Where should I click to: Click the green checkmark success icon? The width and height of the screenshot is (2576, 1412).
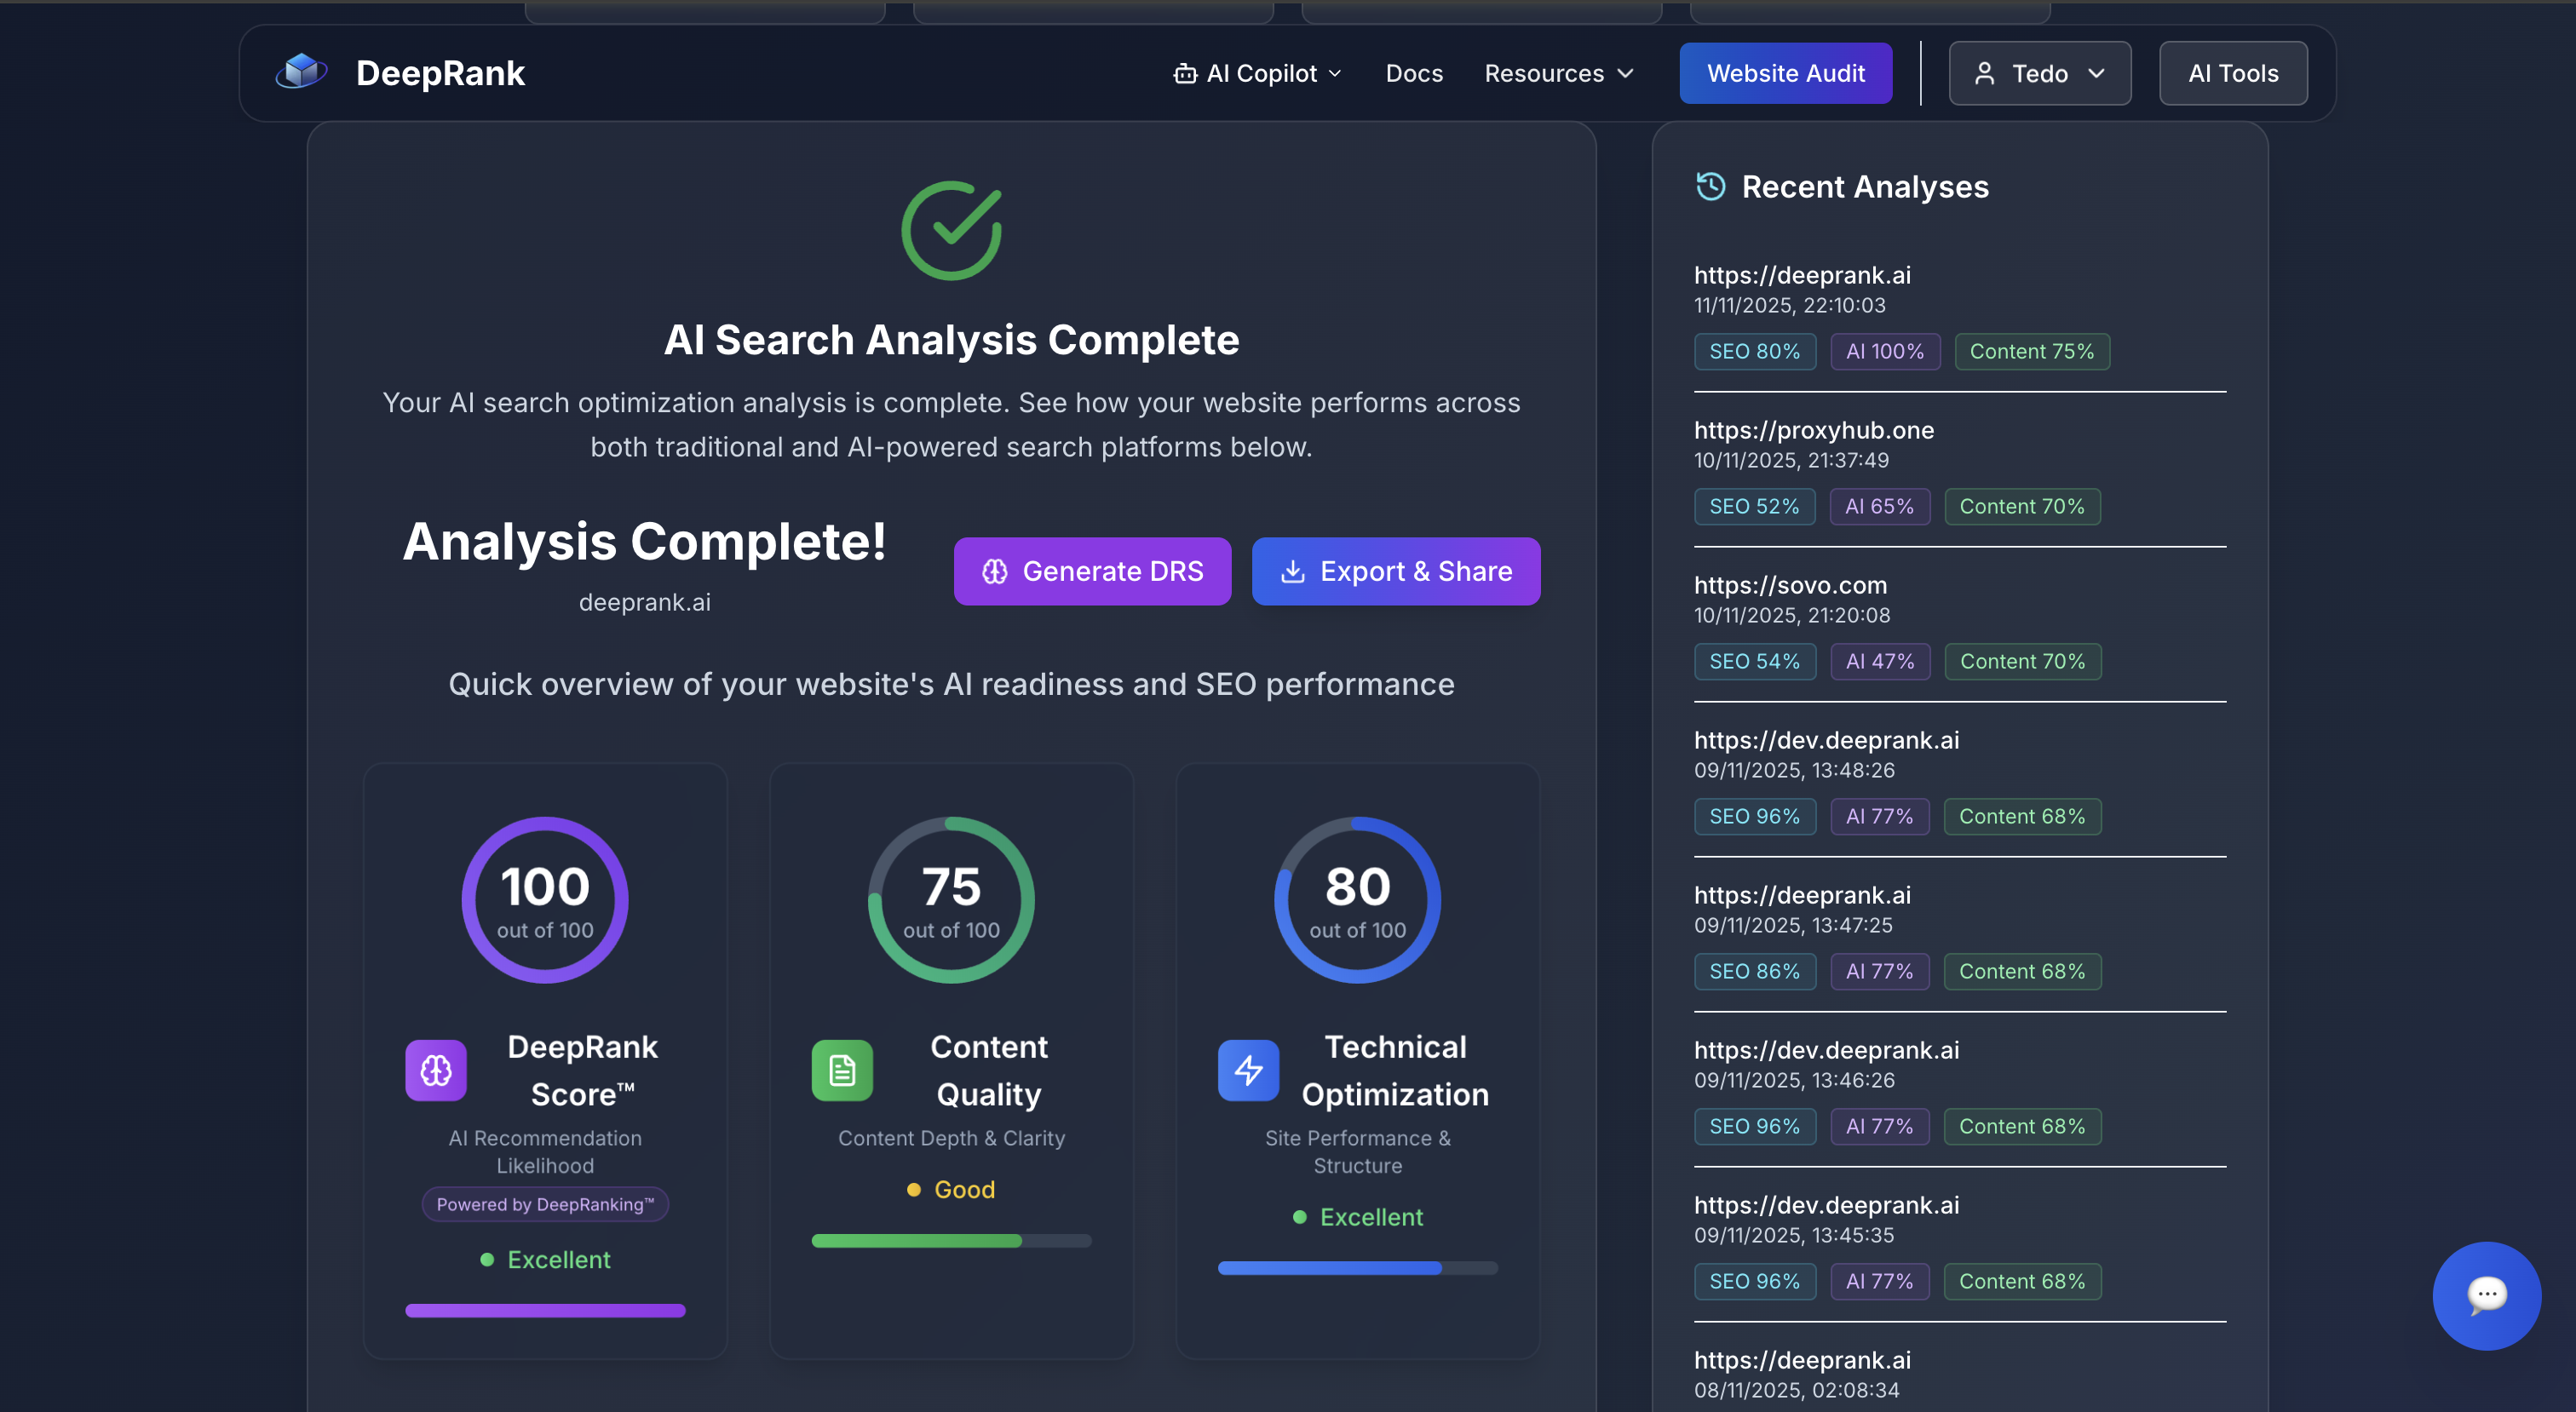(x=951, y=230)
